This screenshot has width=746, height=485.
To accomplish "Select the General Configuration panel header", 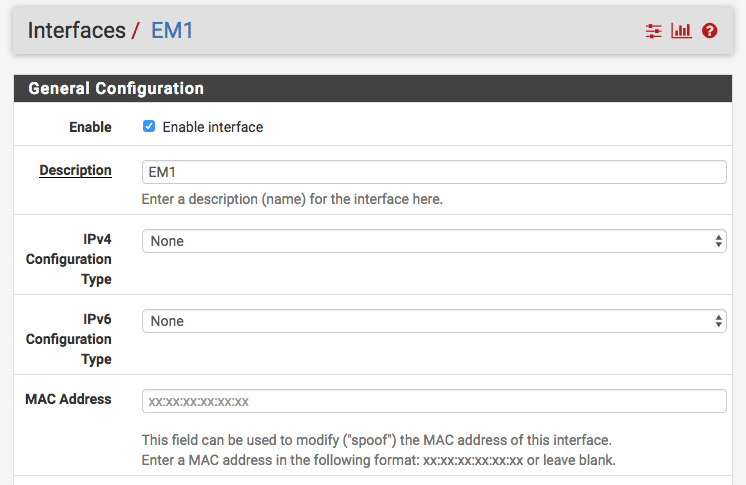I will pyautogui.click(x=116, y=89).
